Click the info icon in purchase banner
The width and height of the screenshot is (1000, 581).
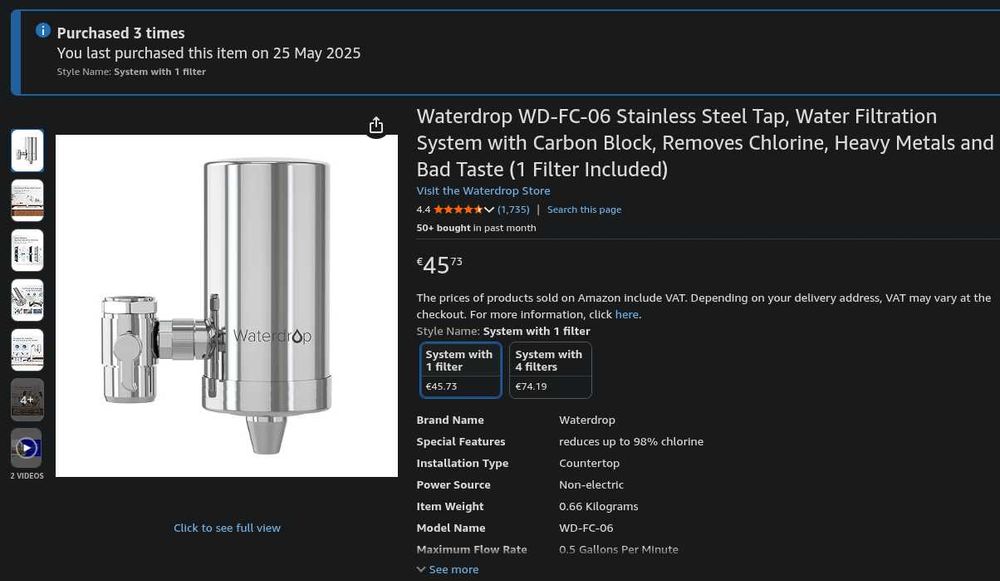click(x=43, y=31)
